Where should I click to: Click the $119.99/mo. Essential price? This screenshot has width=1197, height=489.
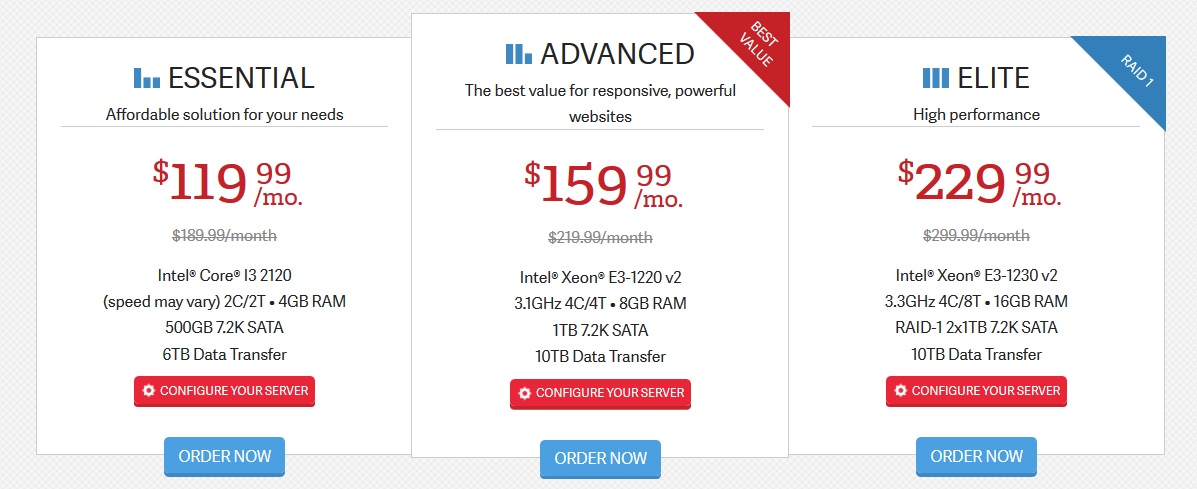tap(227, 182)
